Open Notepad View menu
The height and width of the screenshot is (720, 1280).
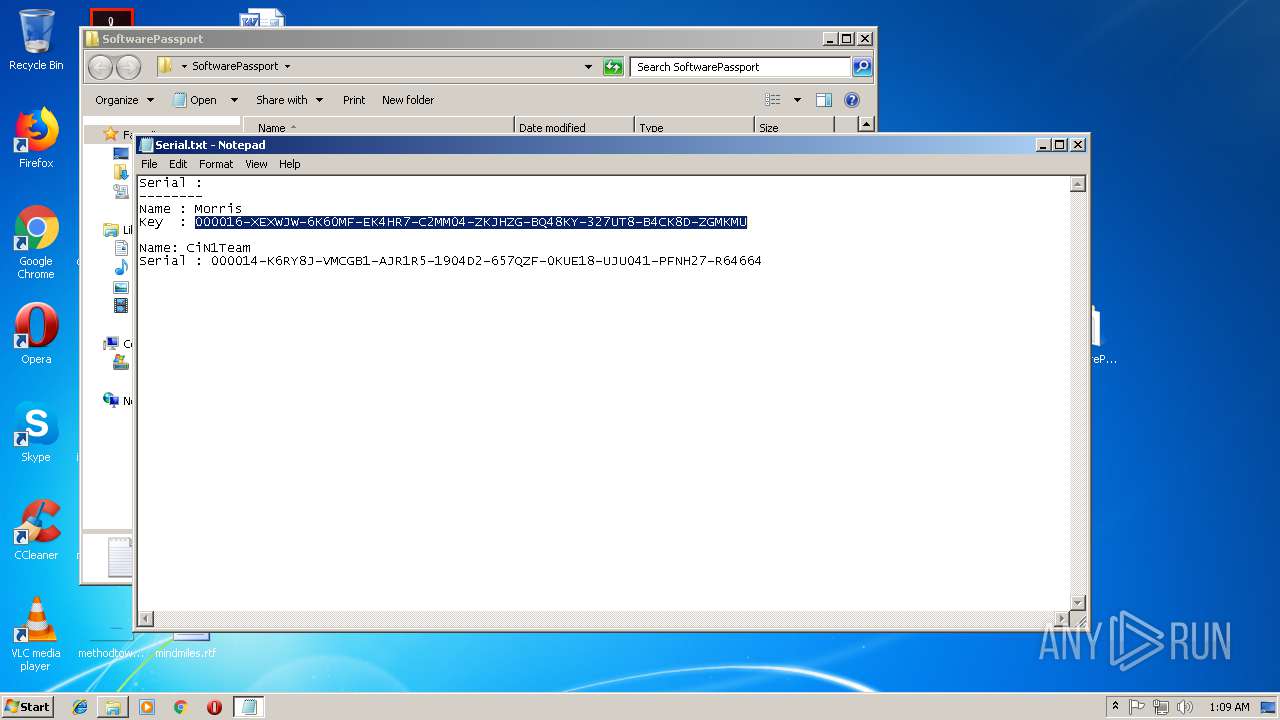256,164
